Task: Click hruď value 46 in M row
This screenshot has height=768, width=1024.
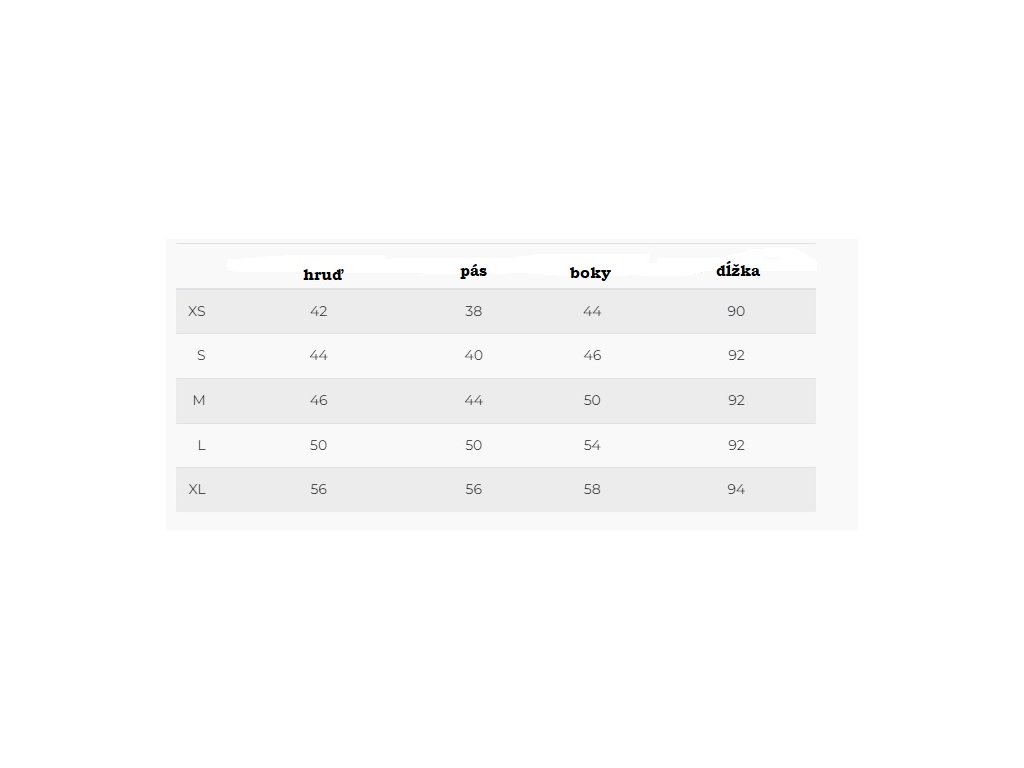Action: (319, 400)
